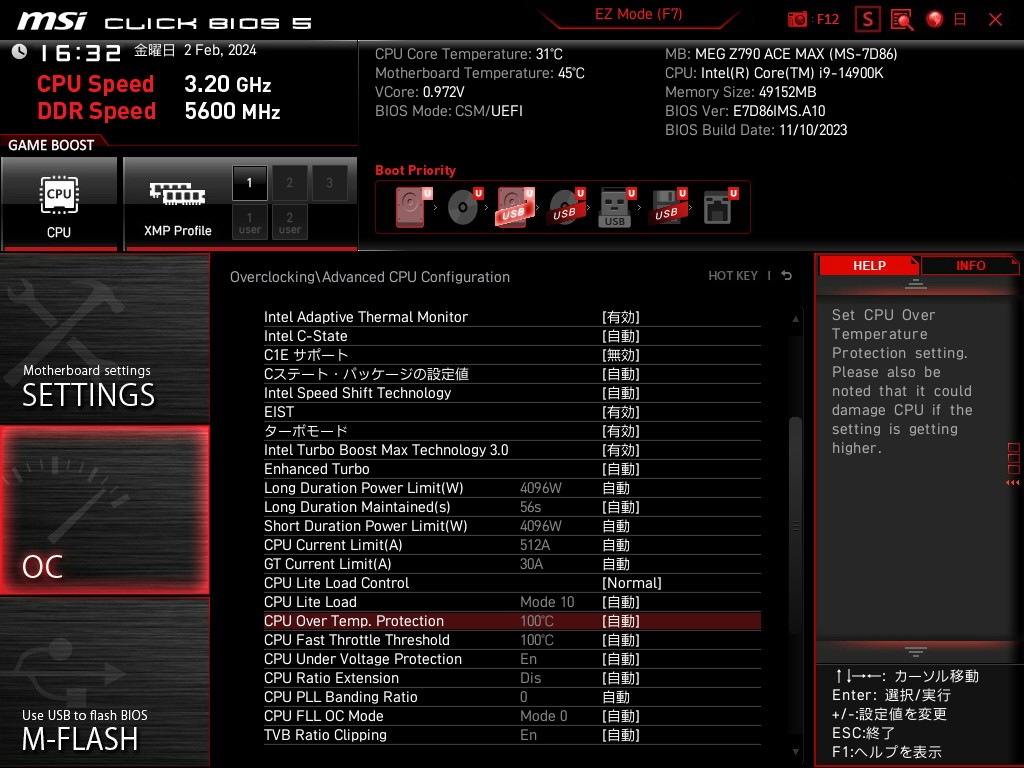Change Enhanced Turbo option
Viewport: 1024px width, 768px height.
coord(512,469)
